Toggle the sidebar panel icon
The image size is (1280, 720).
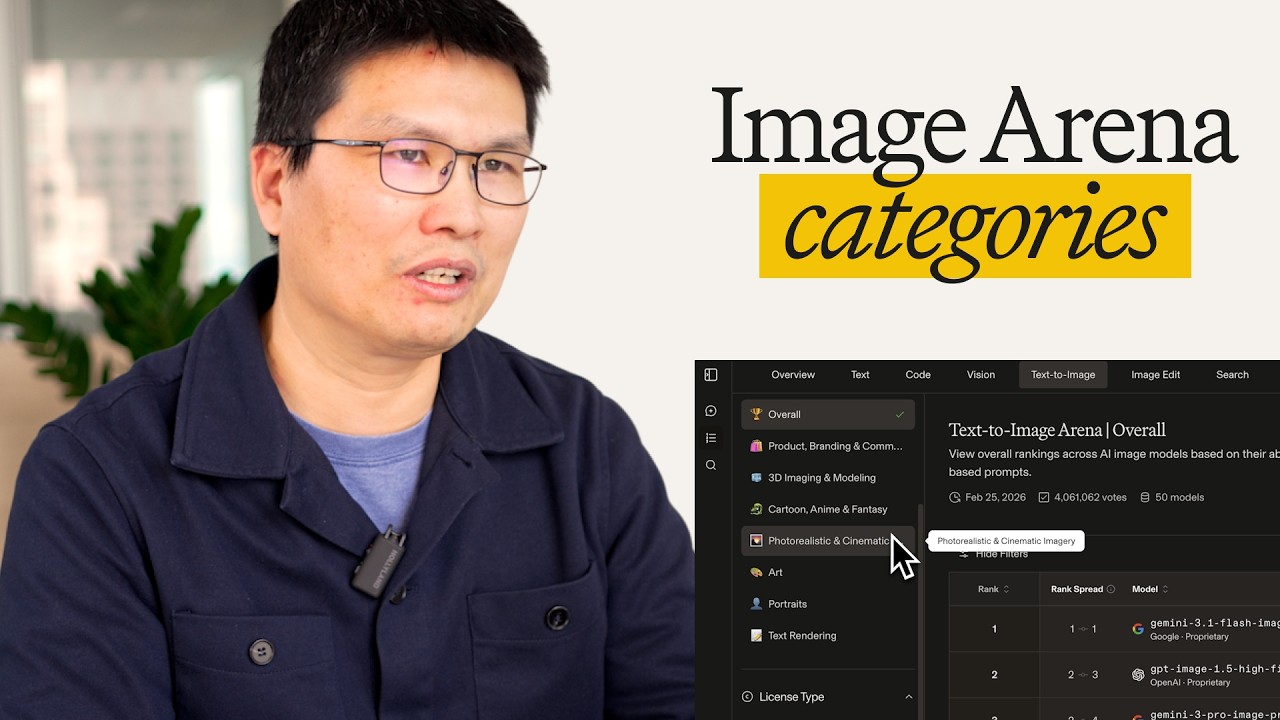coord(711,375)
